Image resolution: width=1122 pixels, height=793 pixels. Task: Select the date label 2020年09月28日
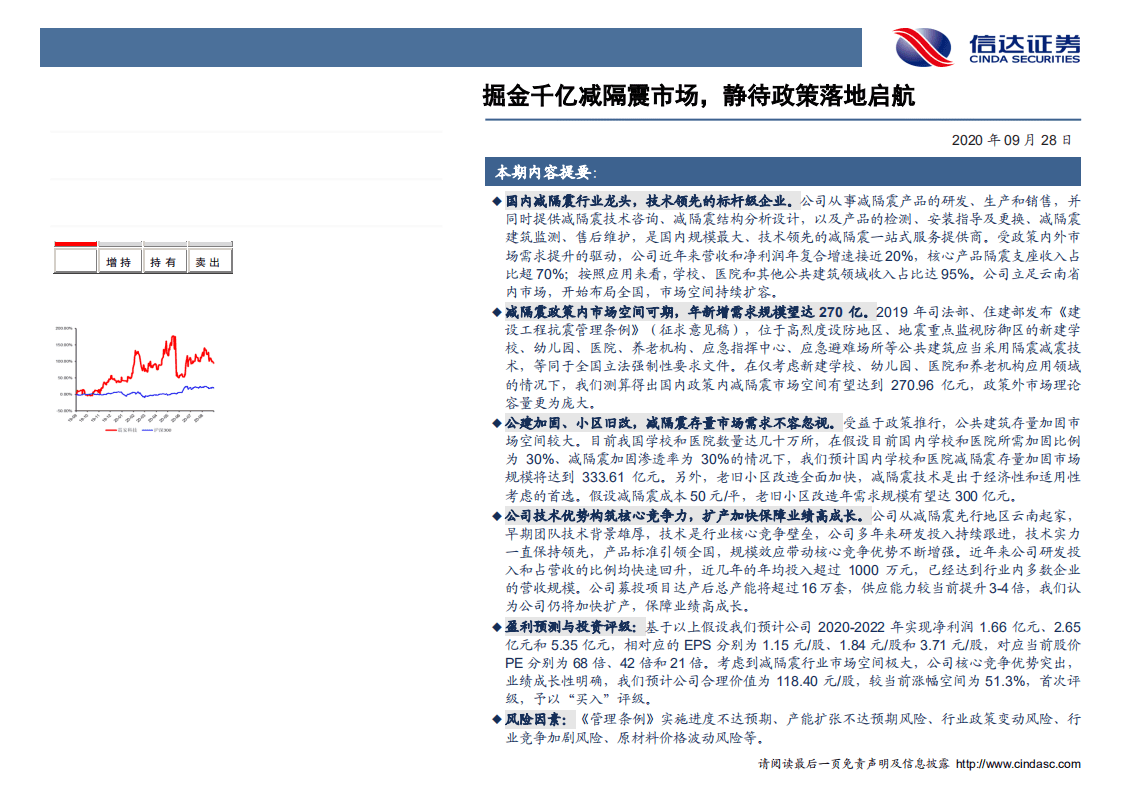(1012, 138)
